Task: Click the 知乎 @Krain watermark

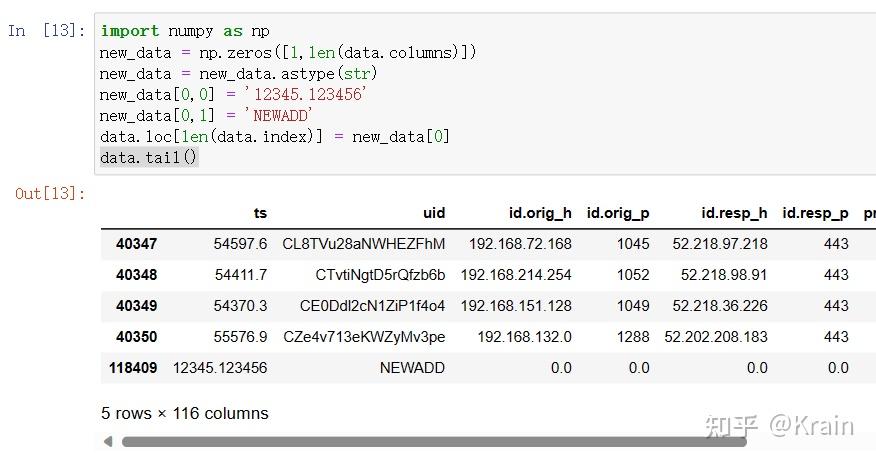Action: pos(779,425)
